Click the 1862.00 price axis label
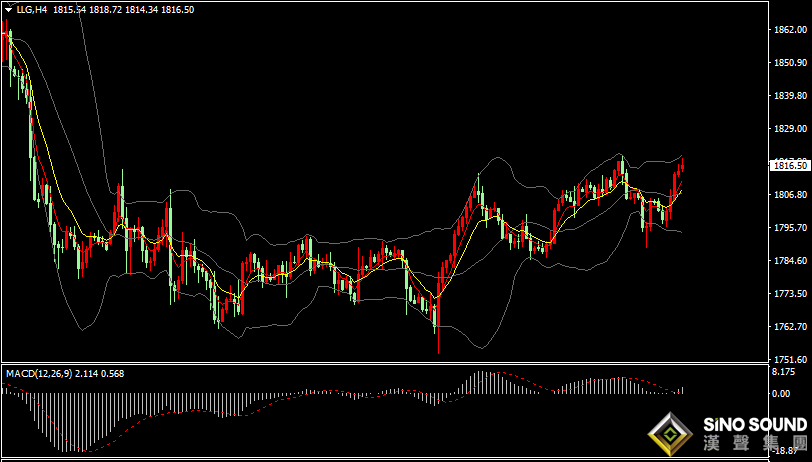The height and width of the screenshot is (462, 812). coord(788,30)
